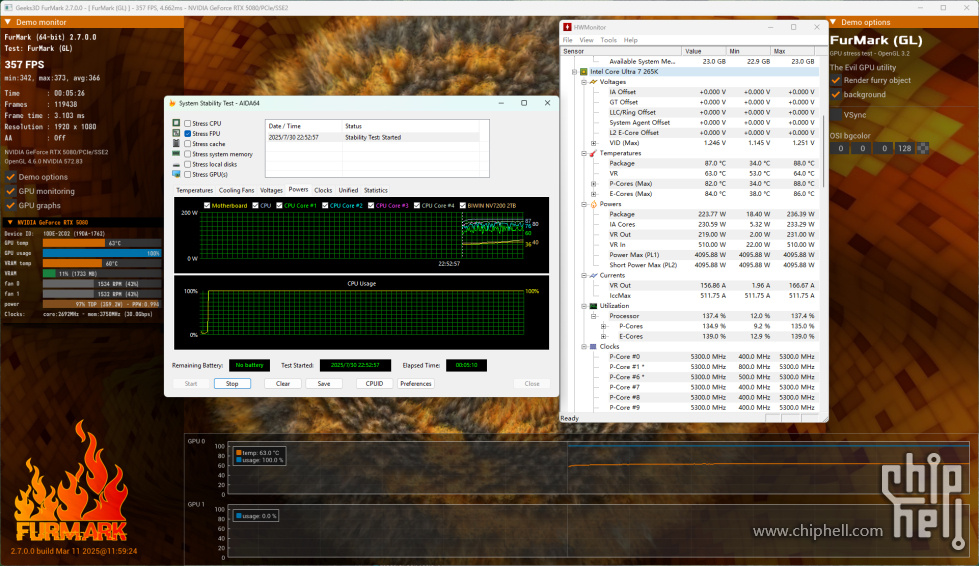Enable the Stress GPU(s) checkbox
The image size is (979, 566).
tap(187, 175)
